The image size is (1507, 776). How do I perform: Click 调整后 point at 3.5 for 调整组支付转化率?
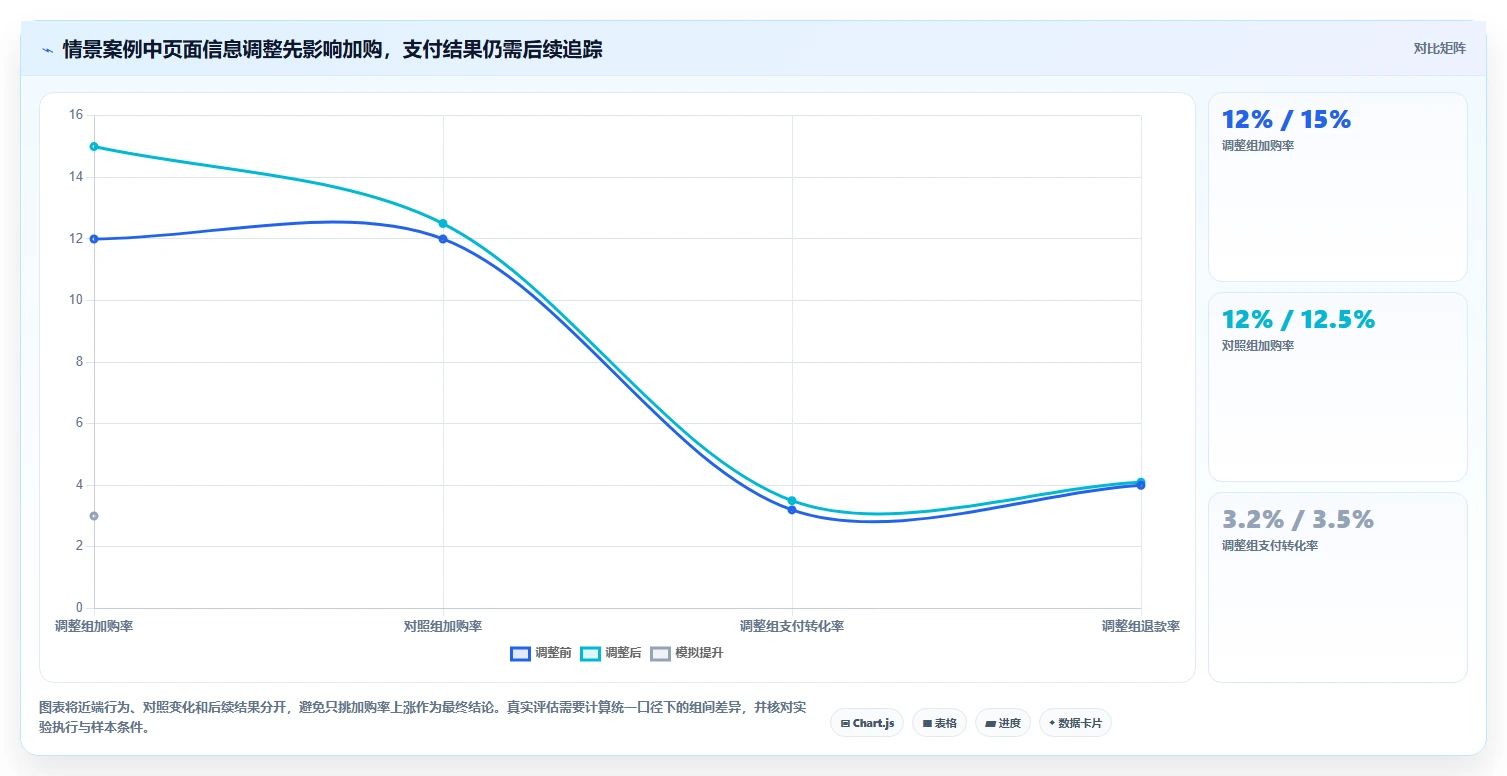coord(792,501)
